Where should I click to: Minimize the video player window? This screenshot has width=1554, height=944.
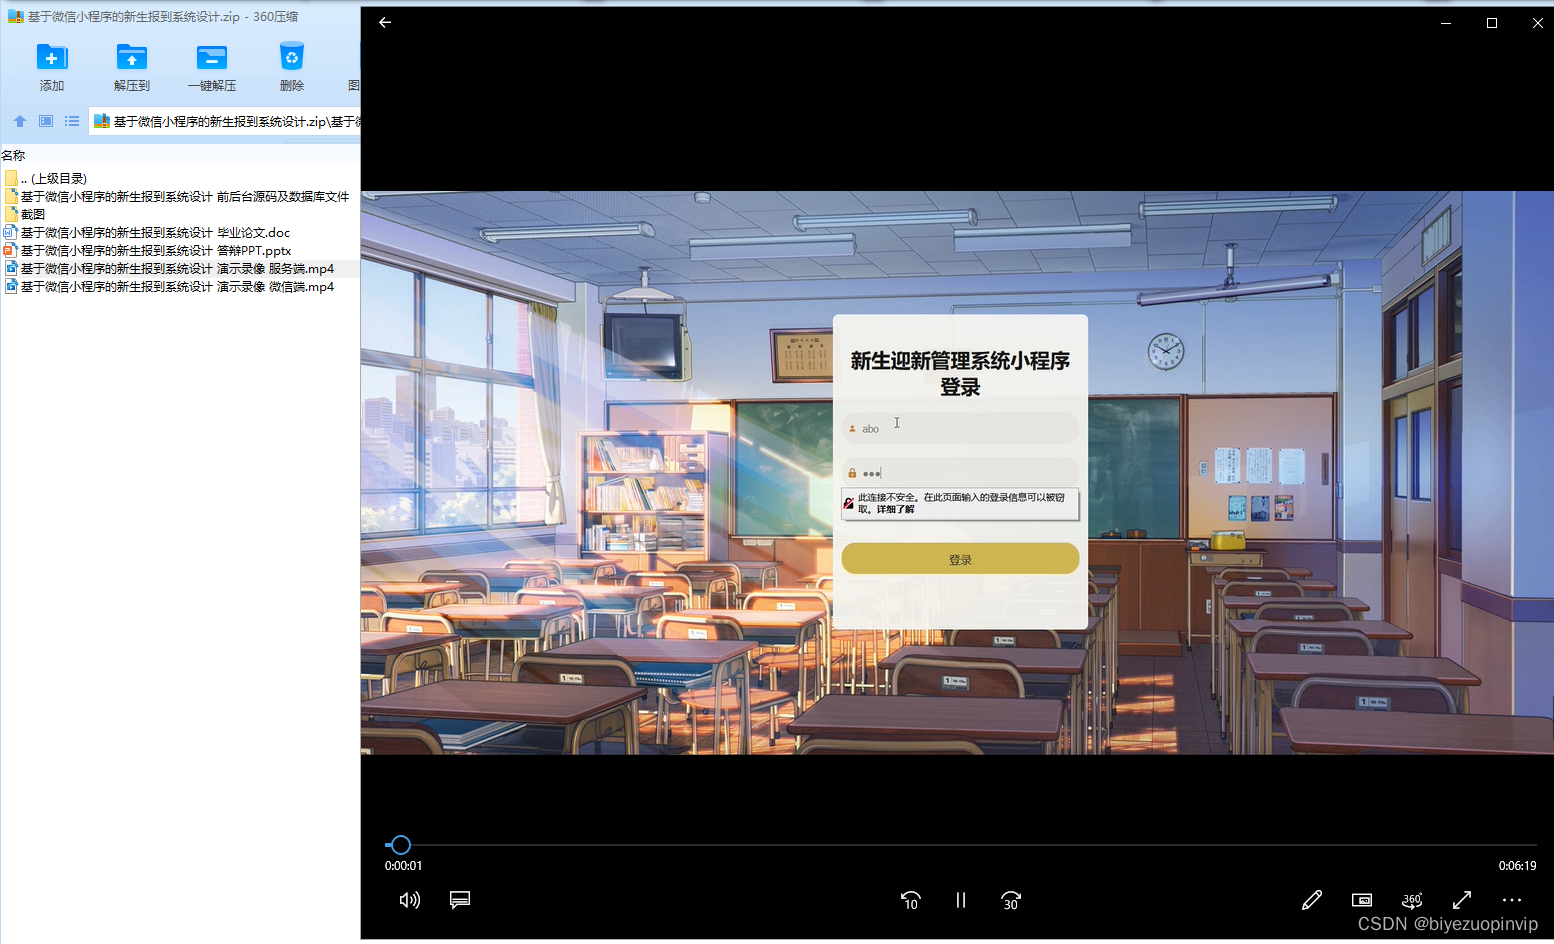[x=1446, y=23]
